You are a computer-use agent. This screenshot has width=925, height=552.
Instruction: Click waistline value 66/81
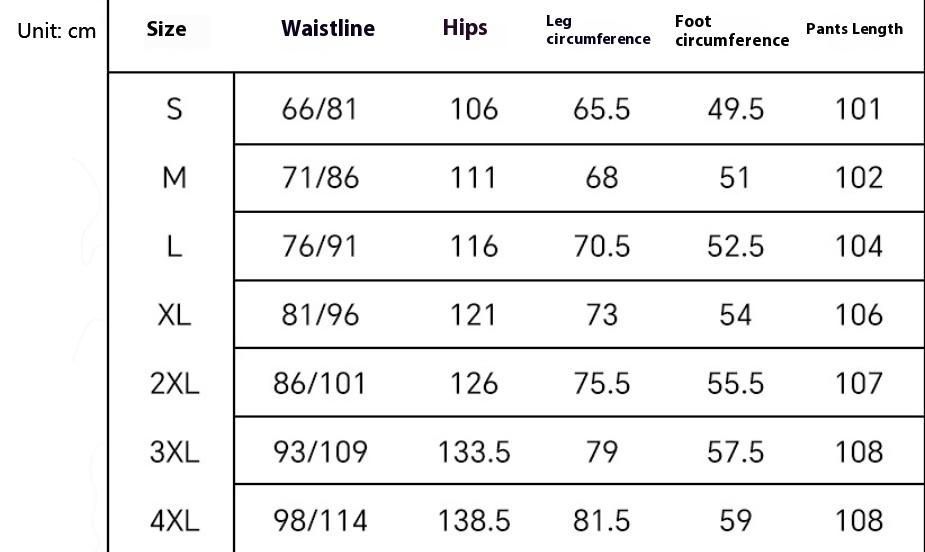[x=319, y=109]
